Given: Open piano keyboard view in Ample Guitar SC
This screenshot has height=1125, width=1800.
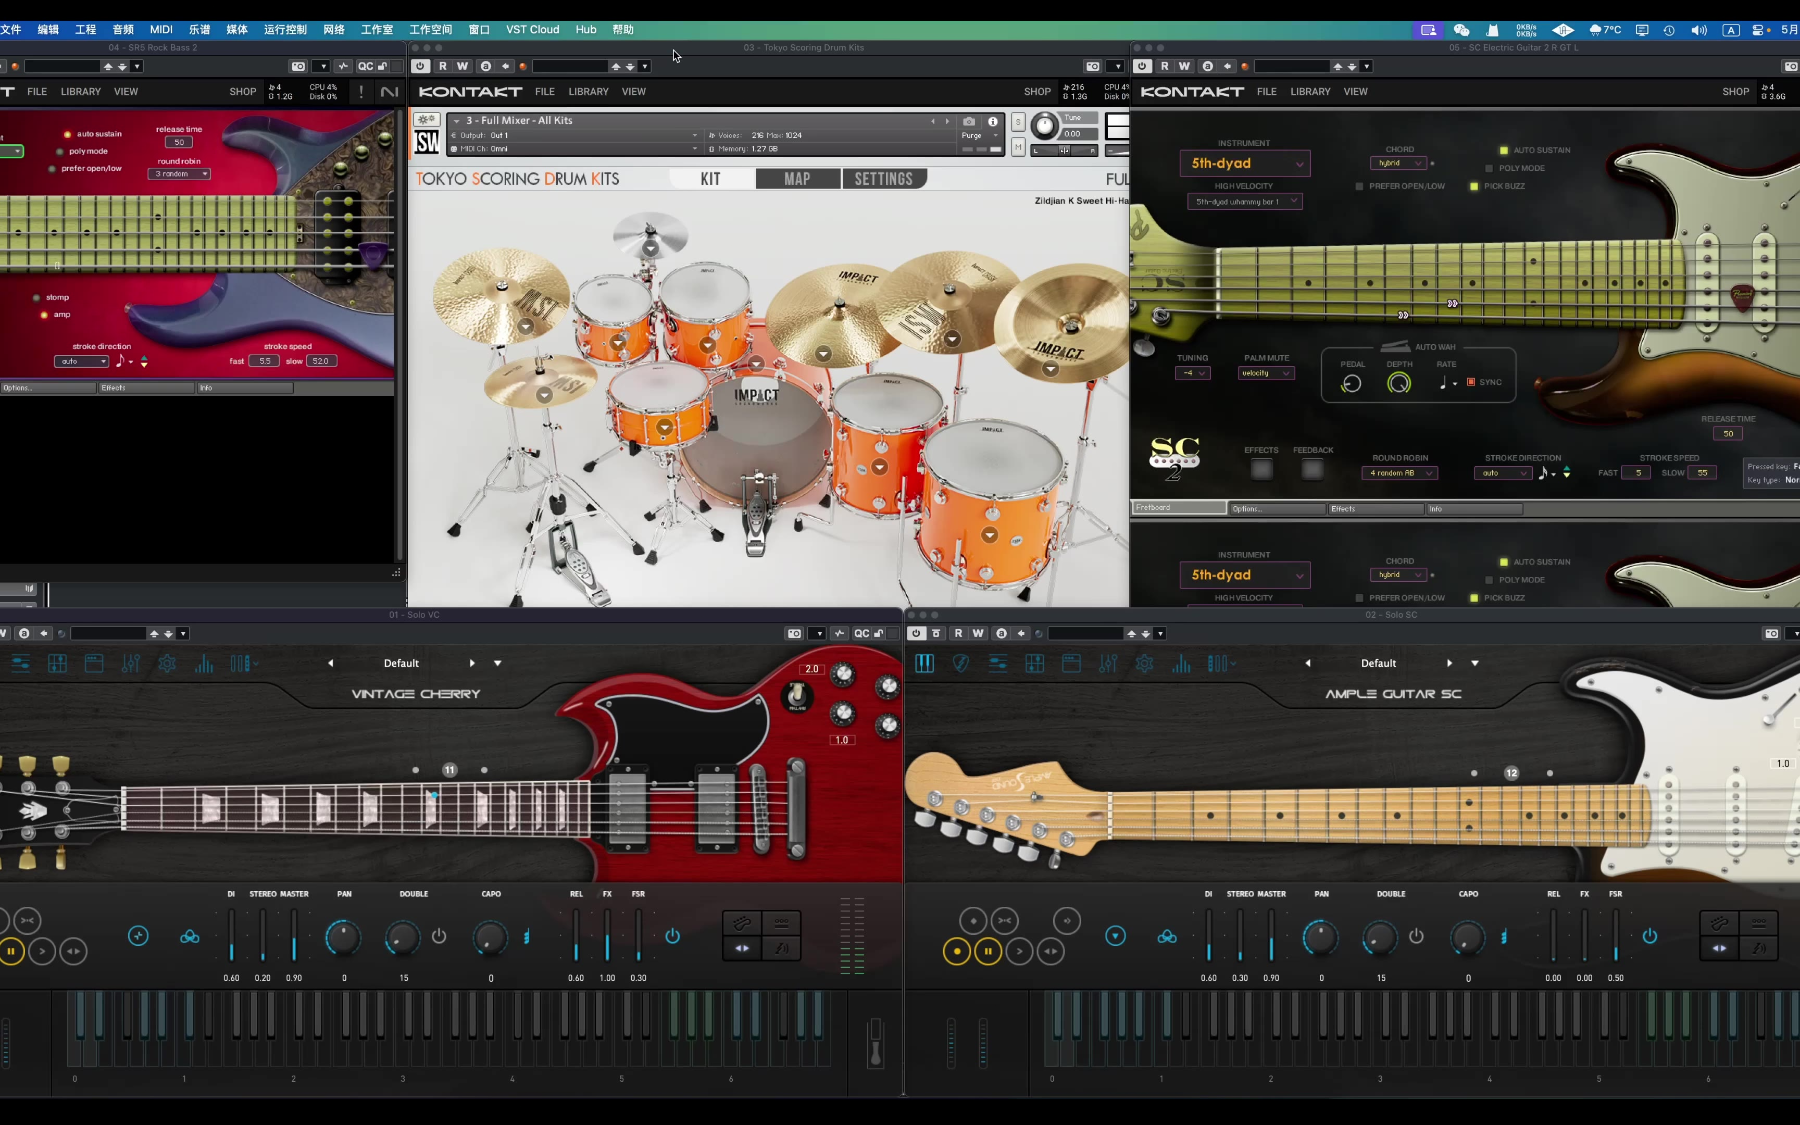Looking at the screenshot, I should point(924,663).
